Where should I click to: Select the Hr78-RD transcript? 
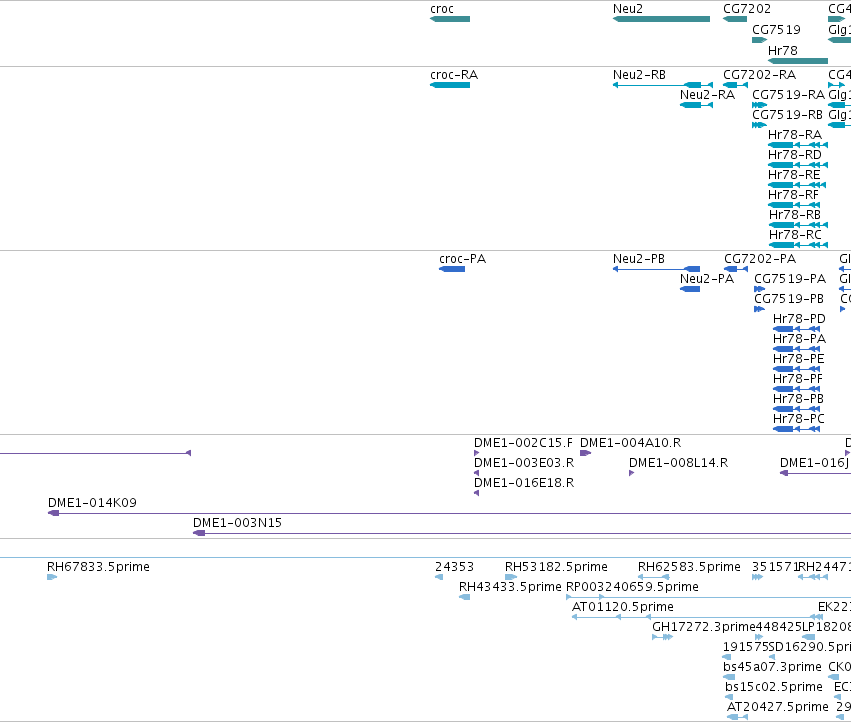pos(798,165)
